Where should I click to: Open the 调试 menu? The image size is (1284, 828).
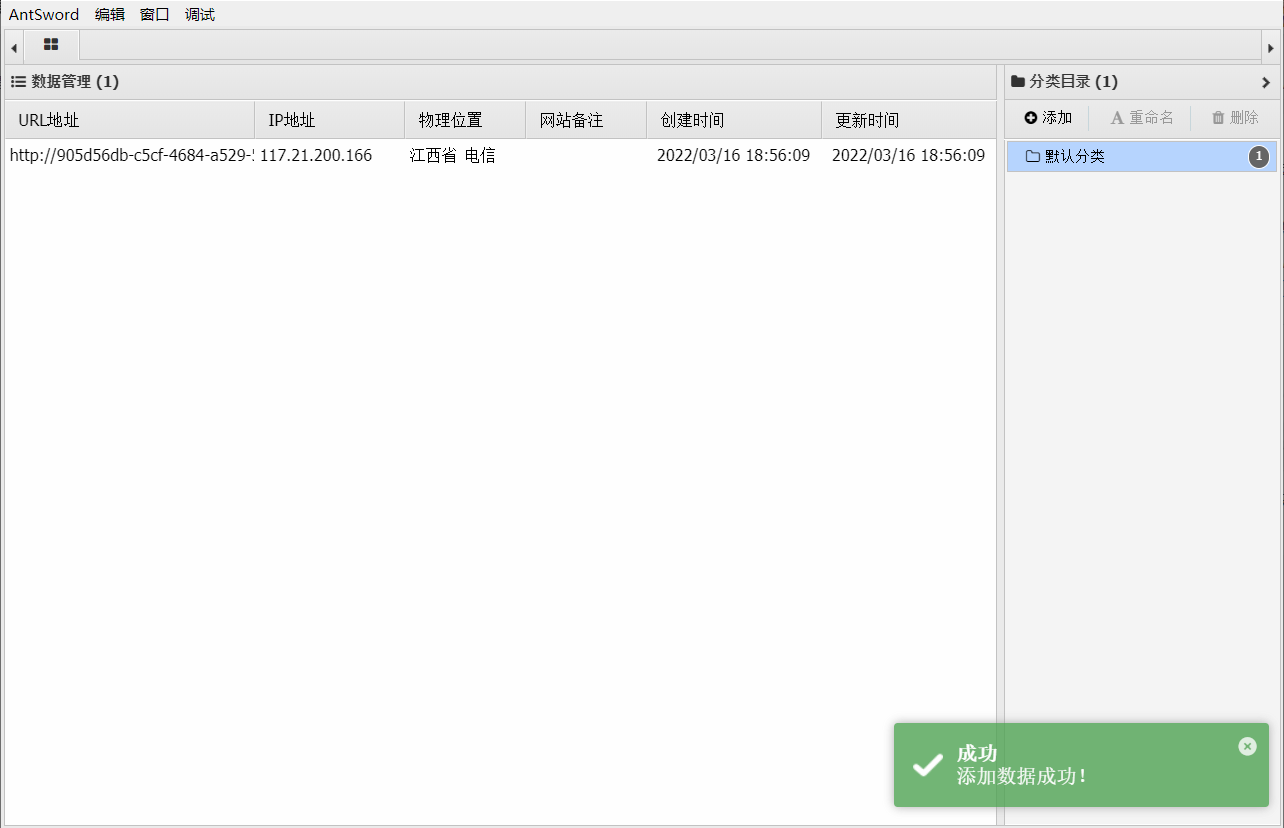[x=198, y=14]
